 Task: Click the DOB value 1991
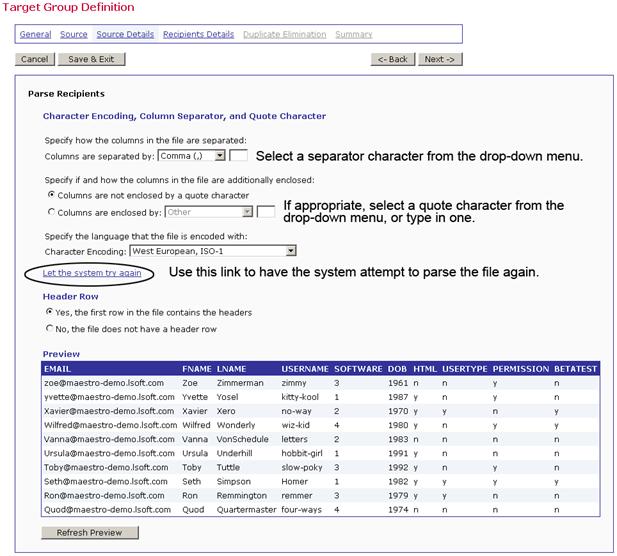[x=398, y=453]
